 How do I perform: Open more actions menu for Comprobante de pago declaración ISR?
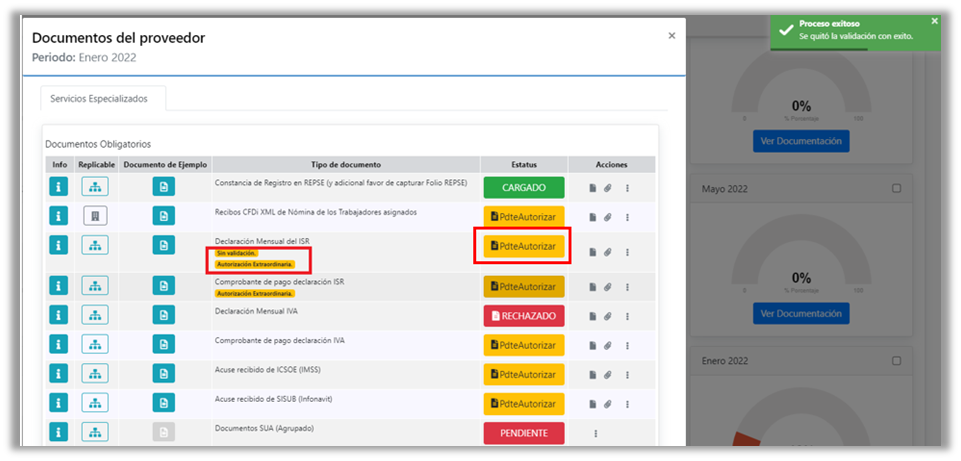pos(627,287)
